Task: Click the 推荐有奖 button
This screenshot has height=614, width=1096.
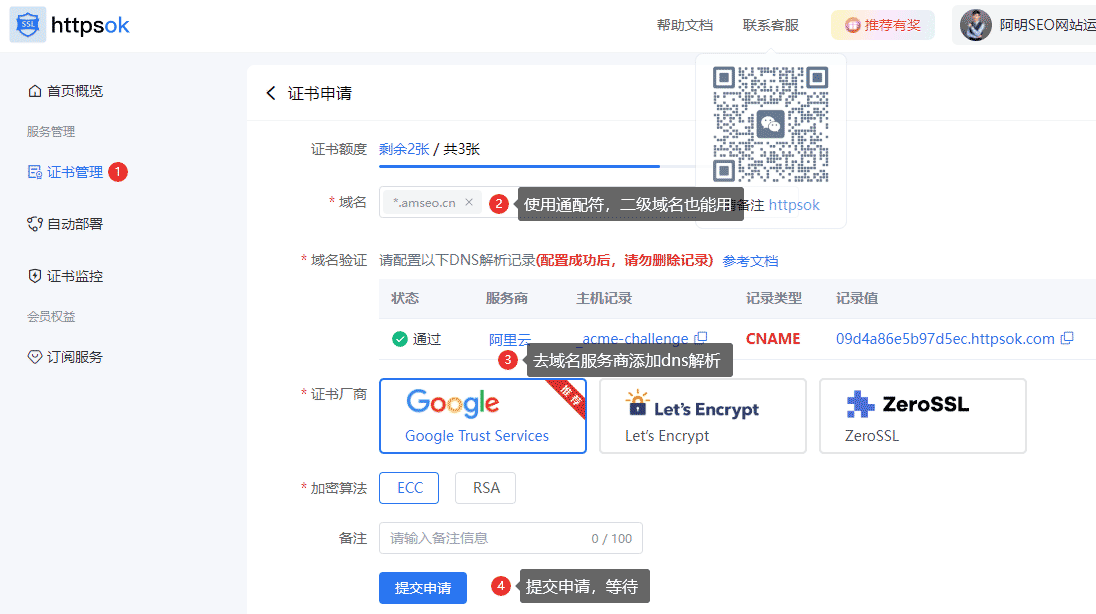Action: (x=882, y=25)
